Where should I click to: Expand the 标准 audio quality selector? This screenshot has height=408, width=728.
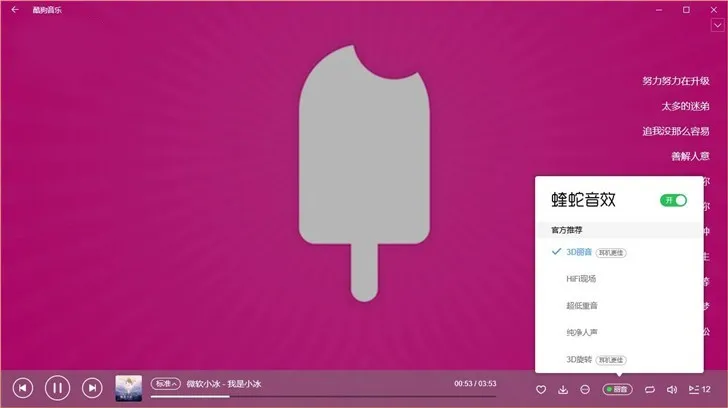pos(165,384)
